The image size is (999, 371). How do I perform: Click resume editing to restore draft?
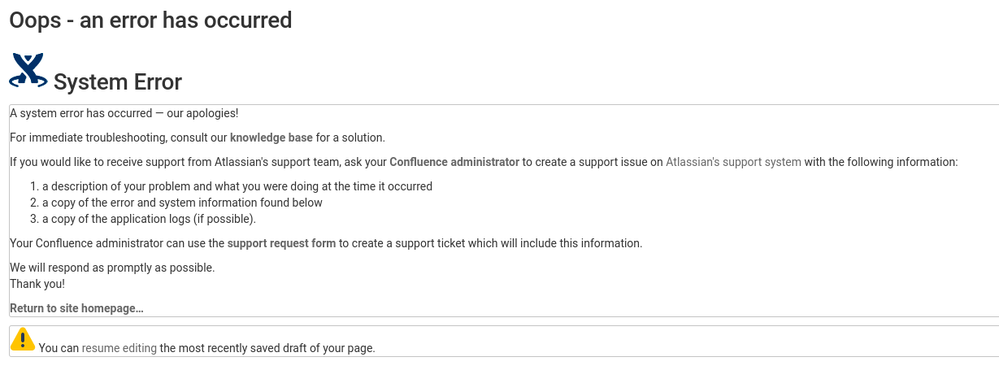[119, 348]
